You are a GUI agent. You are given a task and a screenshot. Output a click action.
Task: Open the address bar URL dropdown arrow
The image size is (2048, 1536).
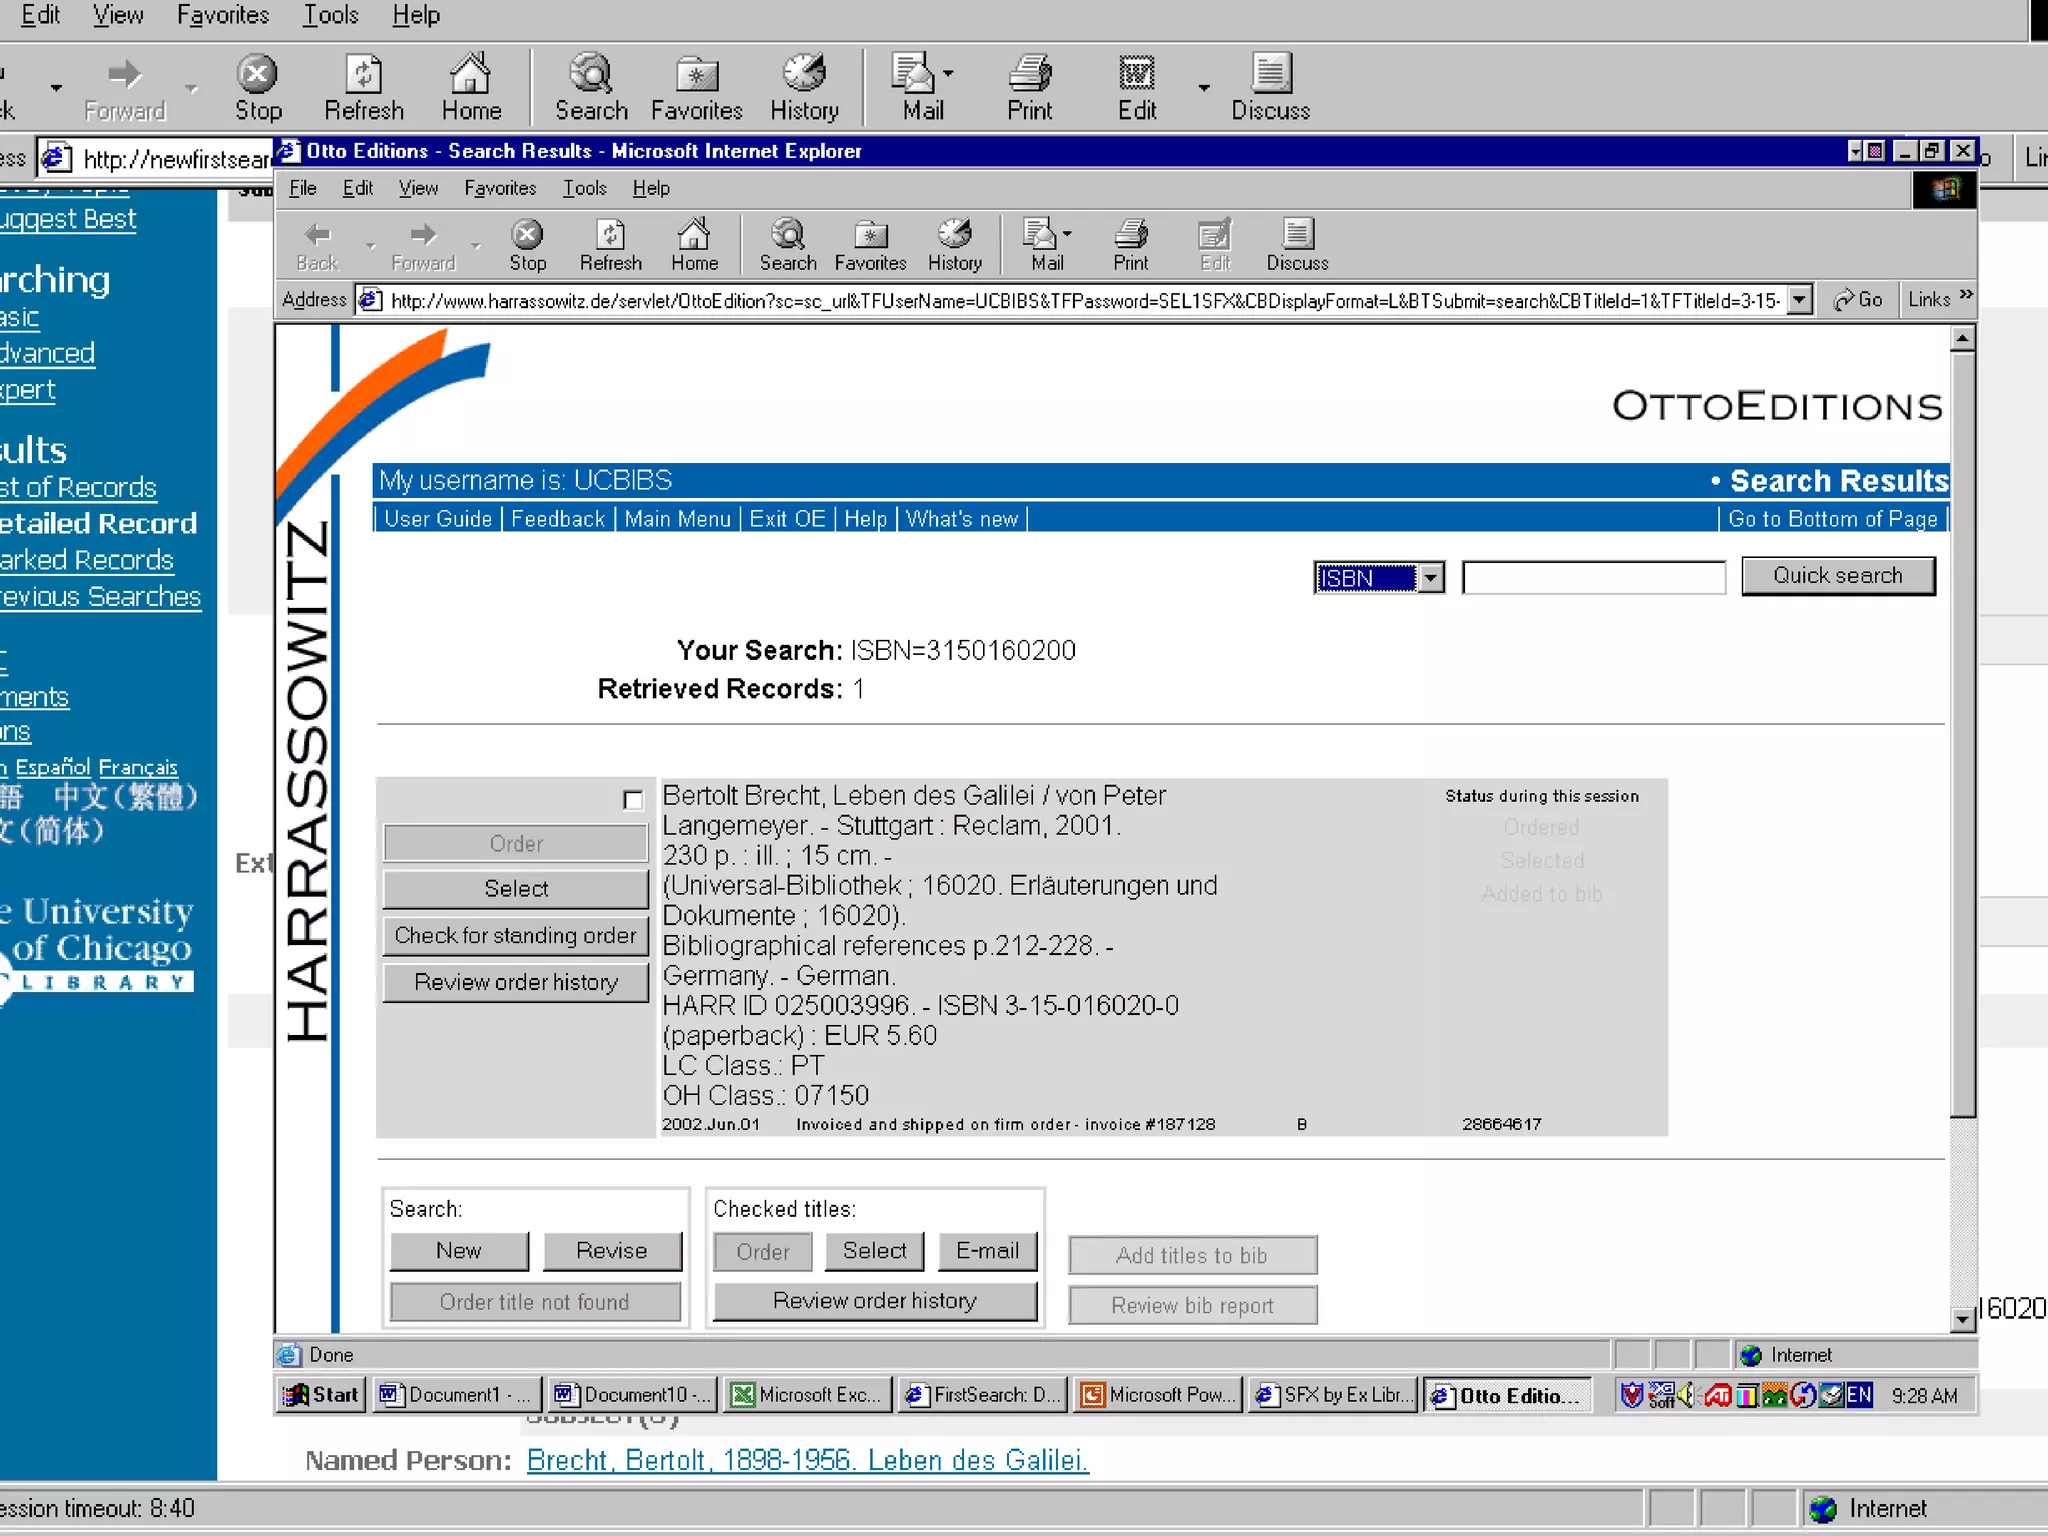[1799, 299]
